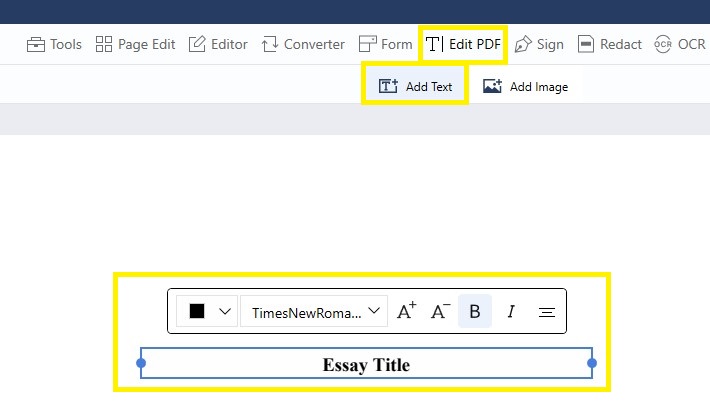The height and width of the screenshot is (408, 710).
Task: Click the right resize handle of text box
Action: [x=592, y=363]
